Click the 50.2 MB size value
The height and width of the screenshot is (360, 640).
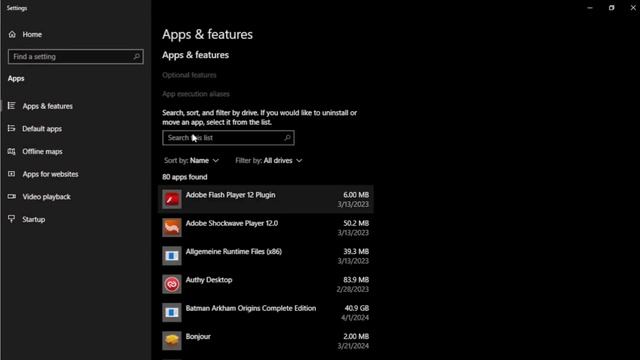point(356,223)
